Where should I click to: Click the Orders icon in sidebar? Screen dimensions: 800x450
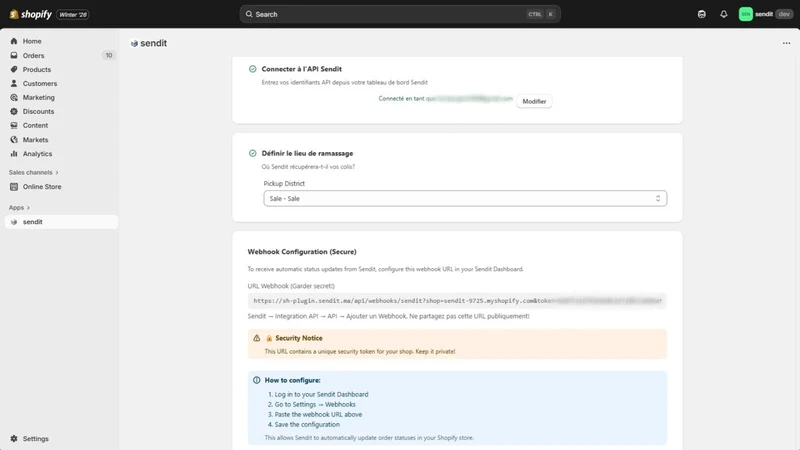(x=14, y=55)
